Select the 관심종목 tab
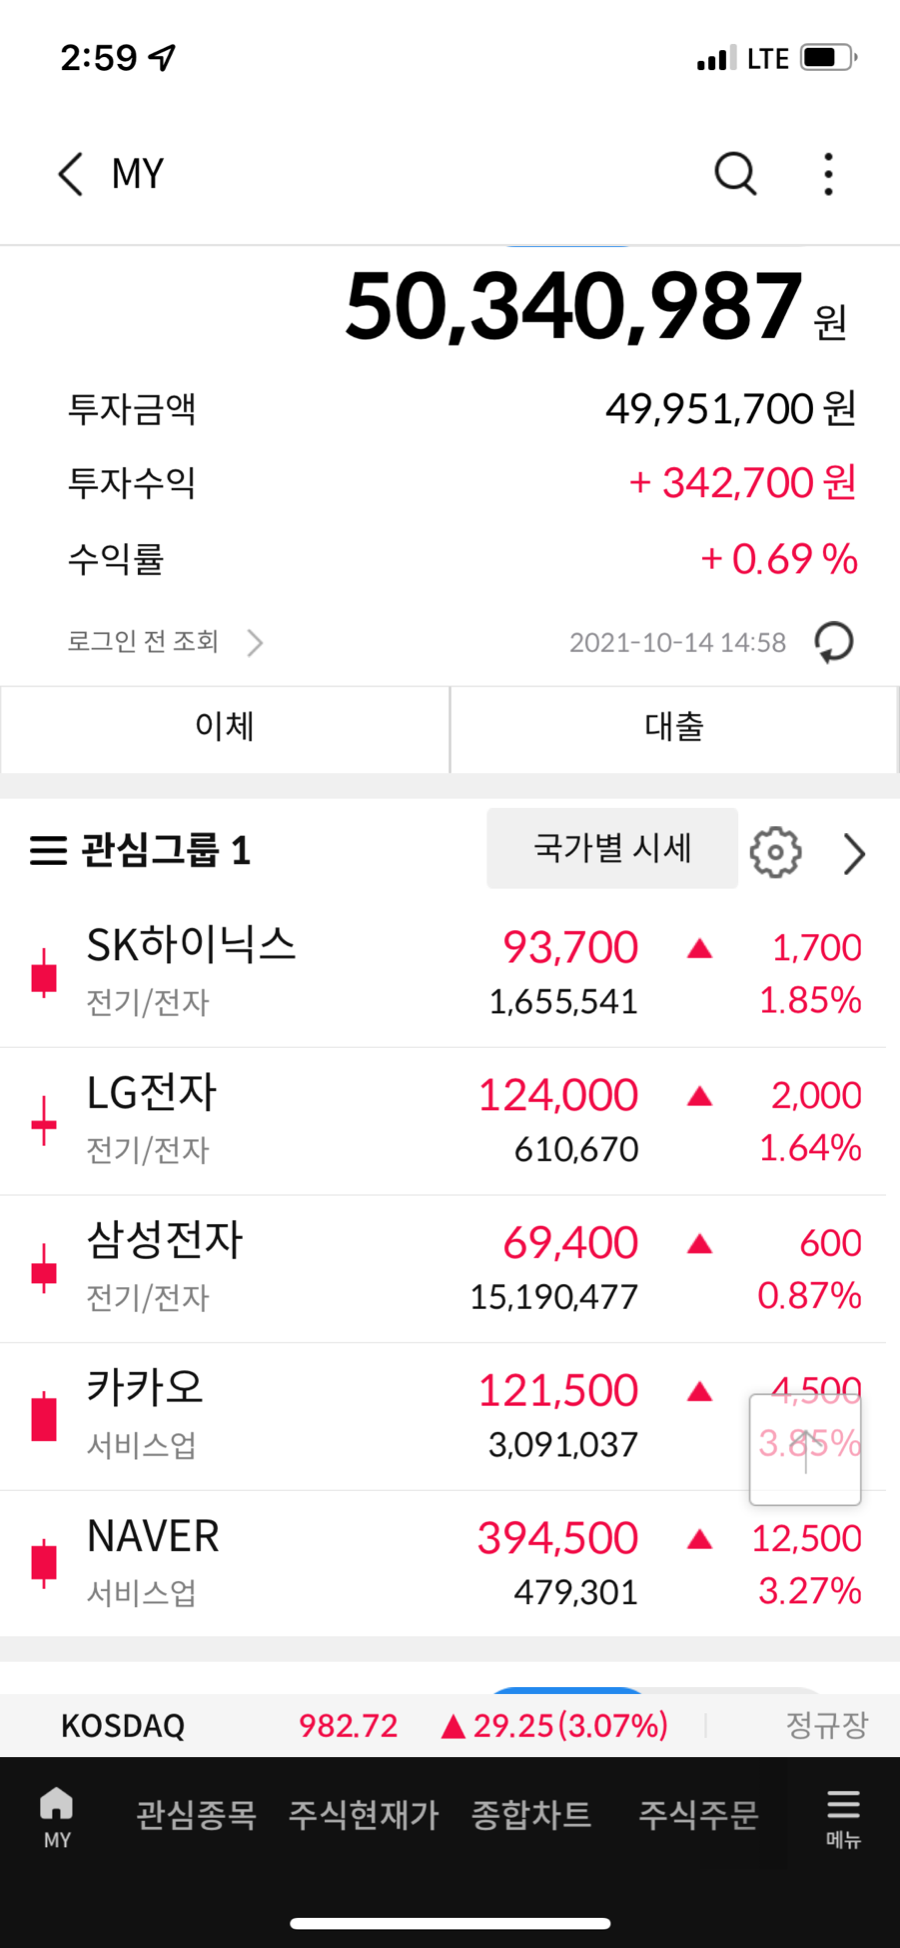The width and height of the screenshot is (900, 1948). (x=196, y=1814)
